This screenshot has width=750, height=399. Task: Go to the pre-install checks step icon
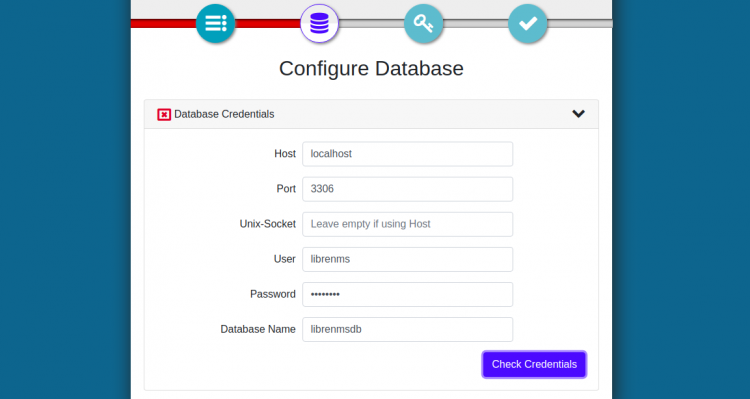[215, 23]
